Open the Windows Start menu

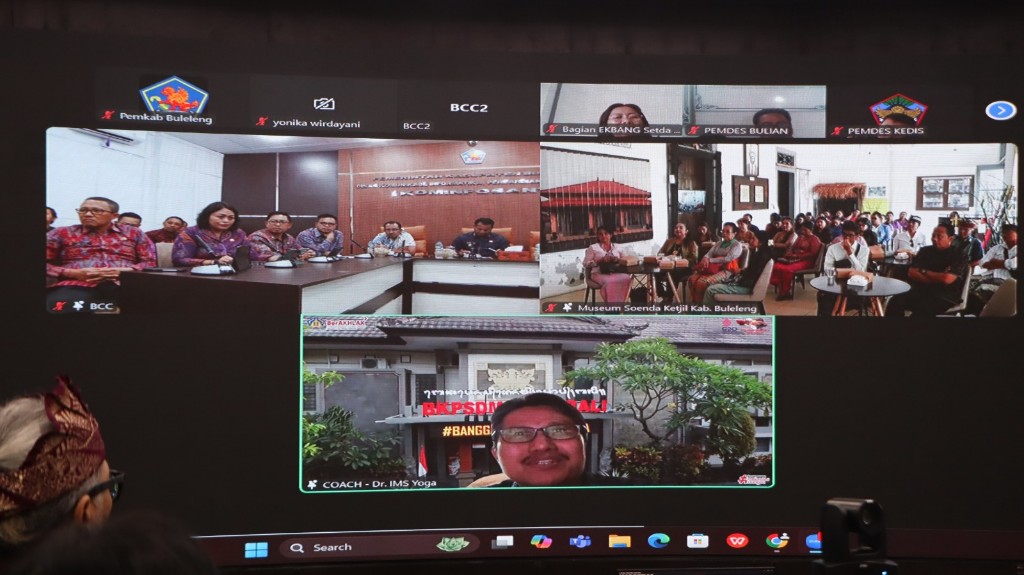[256, 549]
